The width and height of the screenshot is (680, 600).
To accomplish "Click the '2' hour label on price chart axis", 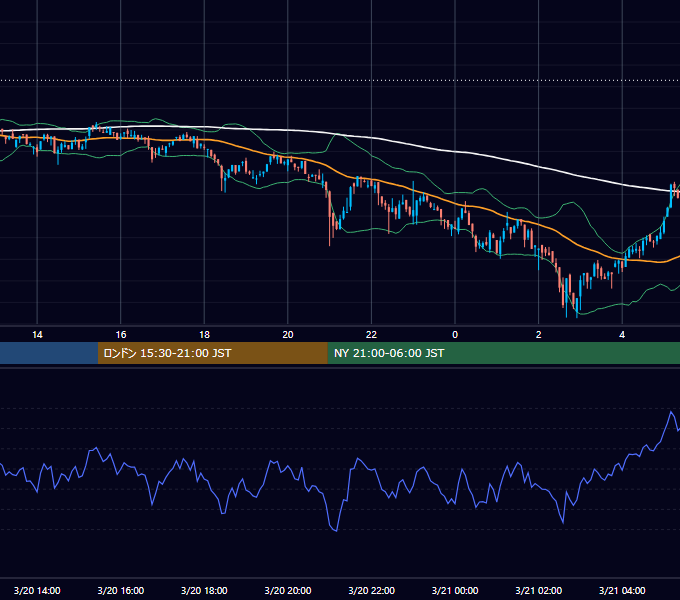I will pyautogui.click(x=539, y=335).
